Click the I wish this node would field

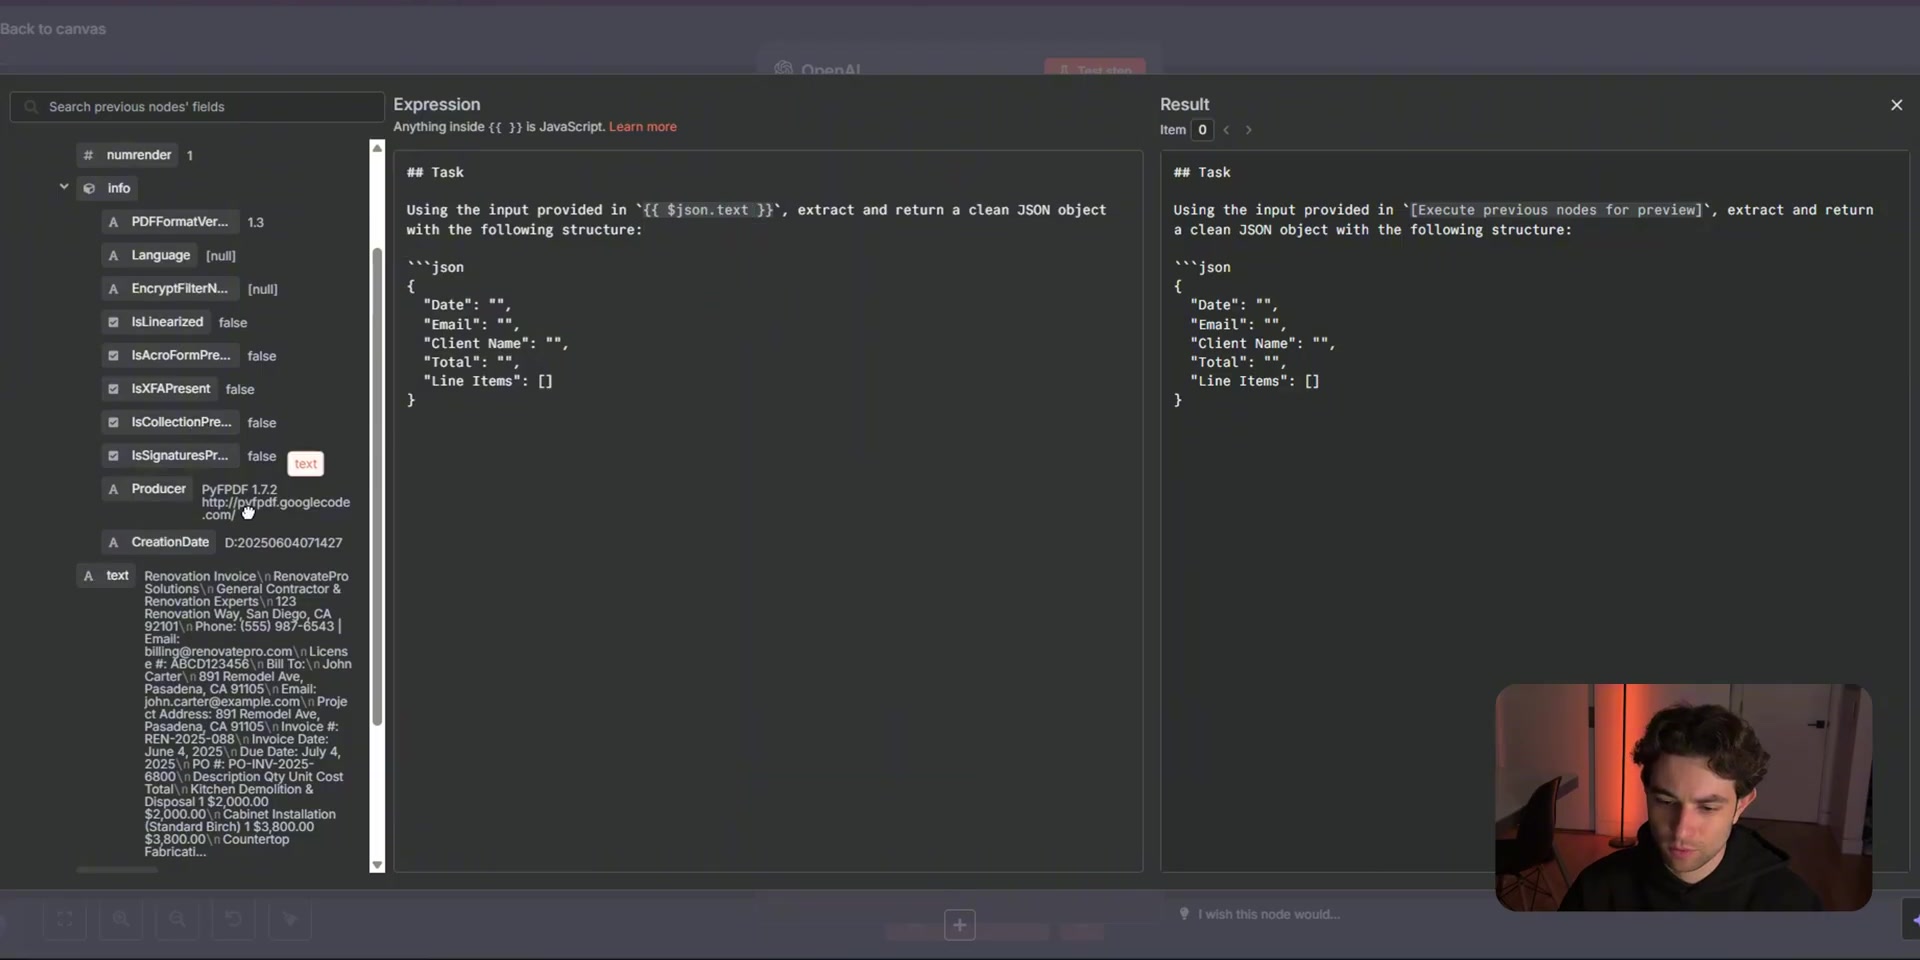click(x=1268, y=914)
